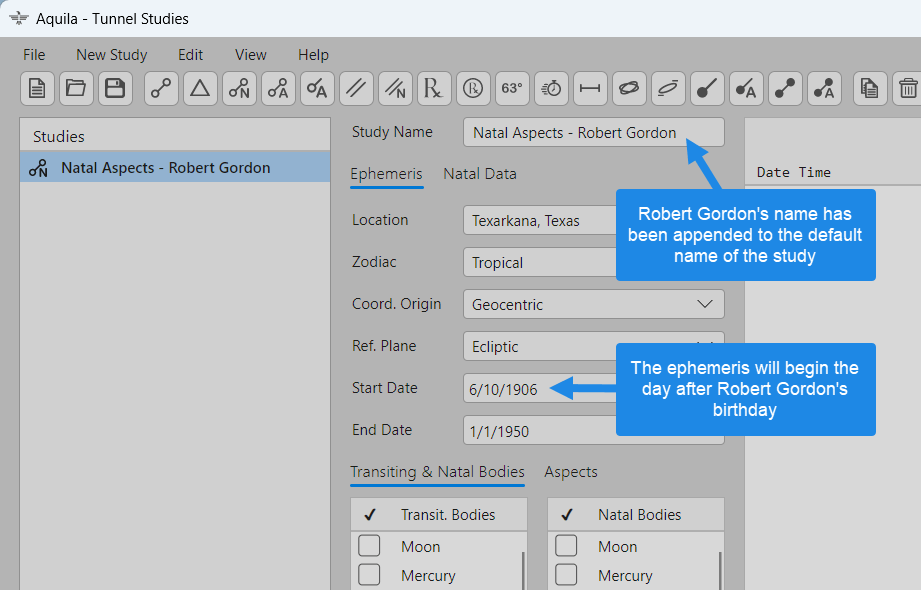Screen dimensions: 921x590
Task: Click the single filled dot with line icon
Action: [x=707, y=89]
